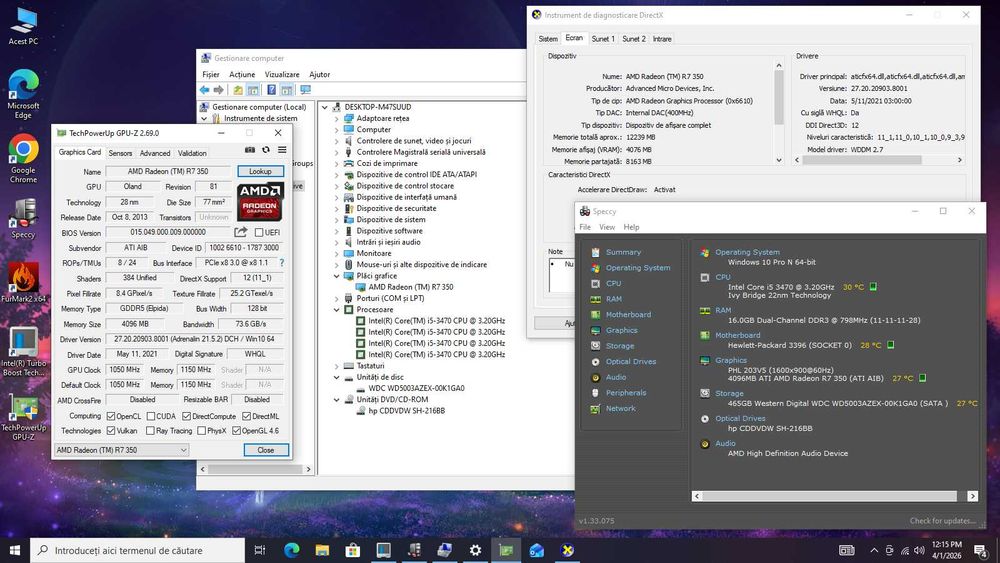
Task: Click Close button in GPU-Z
Action: (x=266, y=450)
